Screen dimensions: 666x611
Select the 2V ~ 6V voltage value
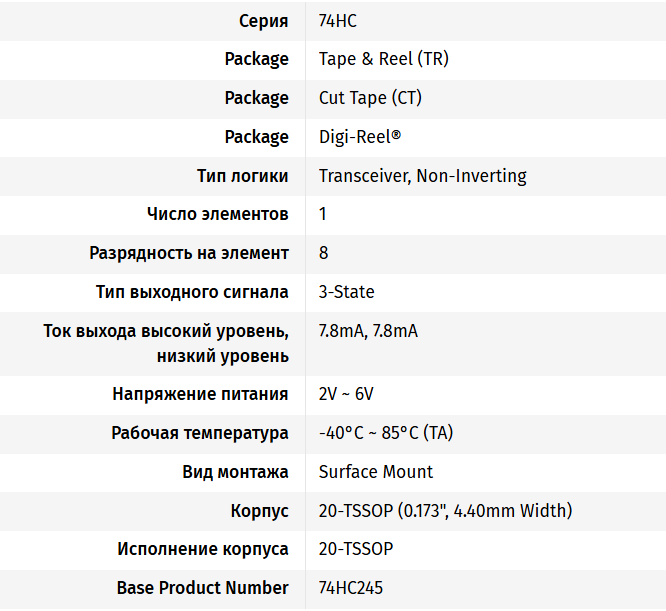346,394
